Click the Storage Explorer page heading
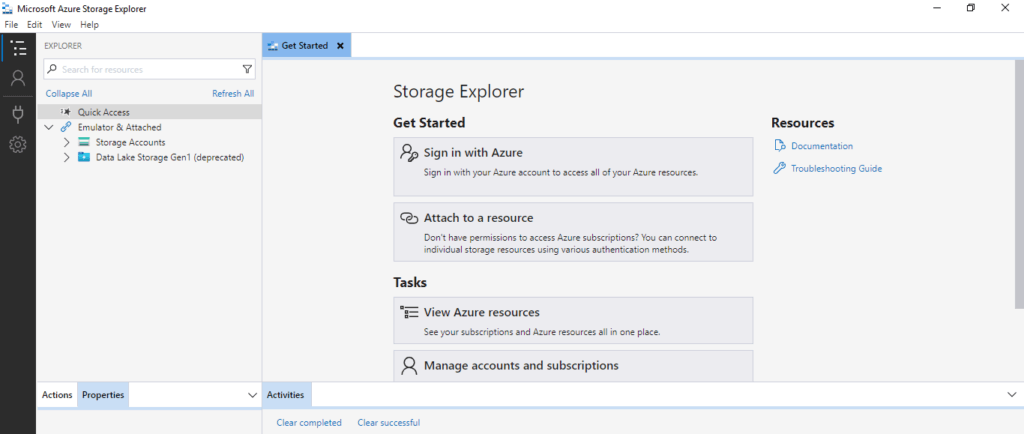The width and height of the screenshot is (1024, 434). (458, 91)
